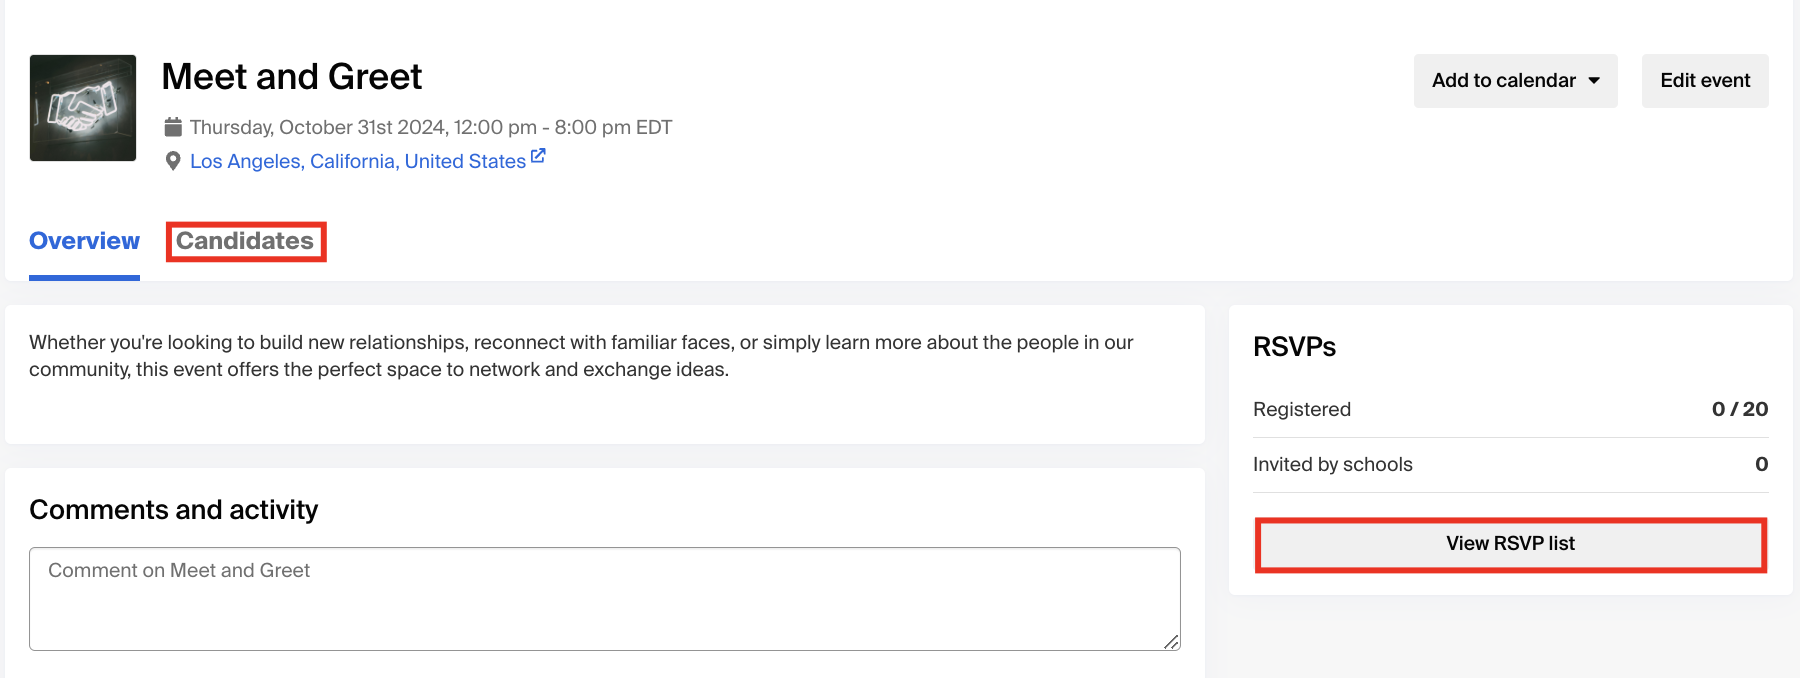Image resolution: width=1800 pixels, height=678 pixels.
Task: Click the external link icon after United States
Action: [x=538, y=156]
